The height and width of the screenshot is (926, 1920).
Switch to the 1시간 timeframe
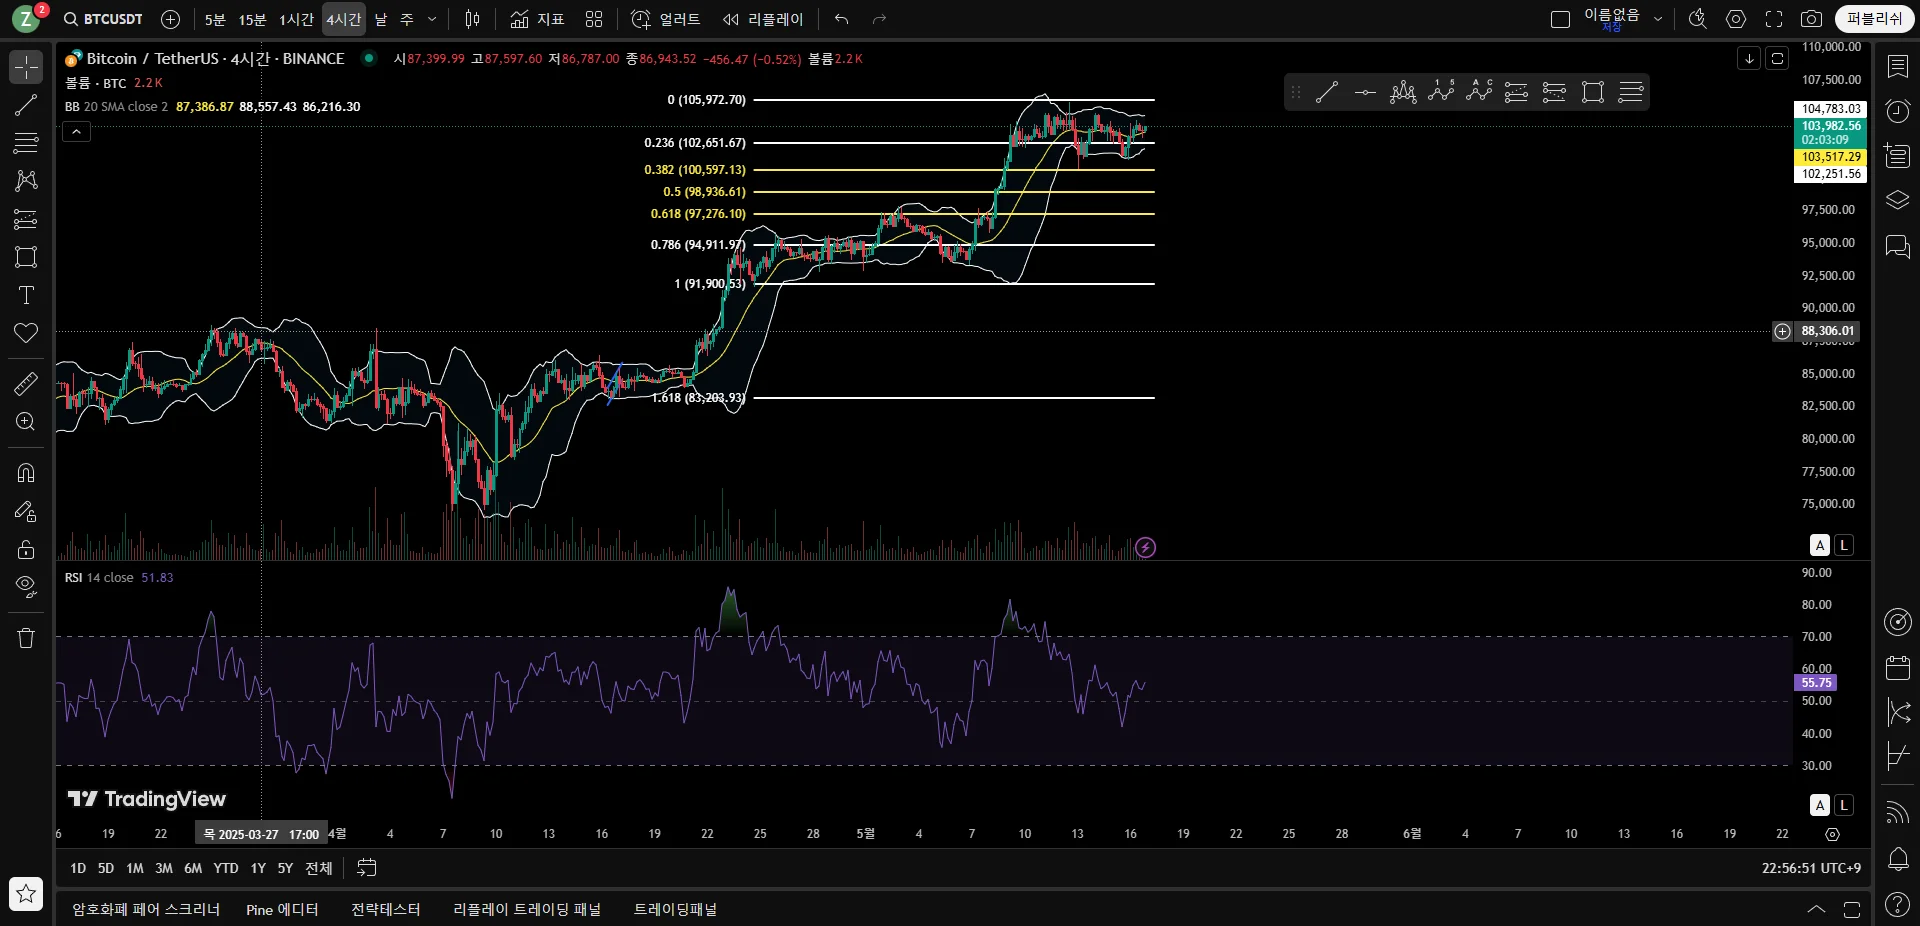(x=296, y=19)
